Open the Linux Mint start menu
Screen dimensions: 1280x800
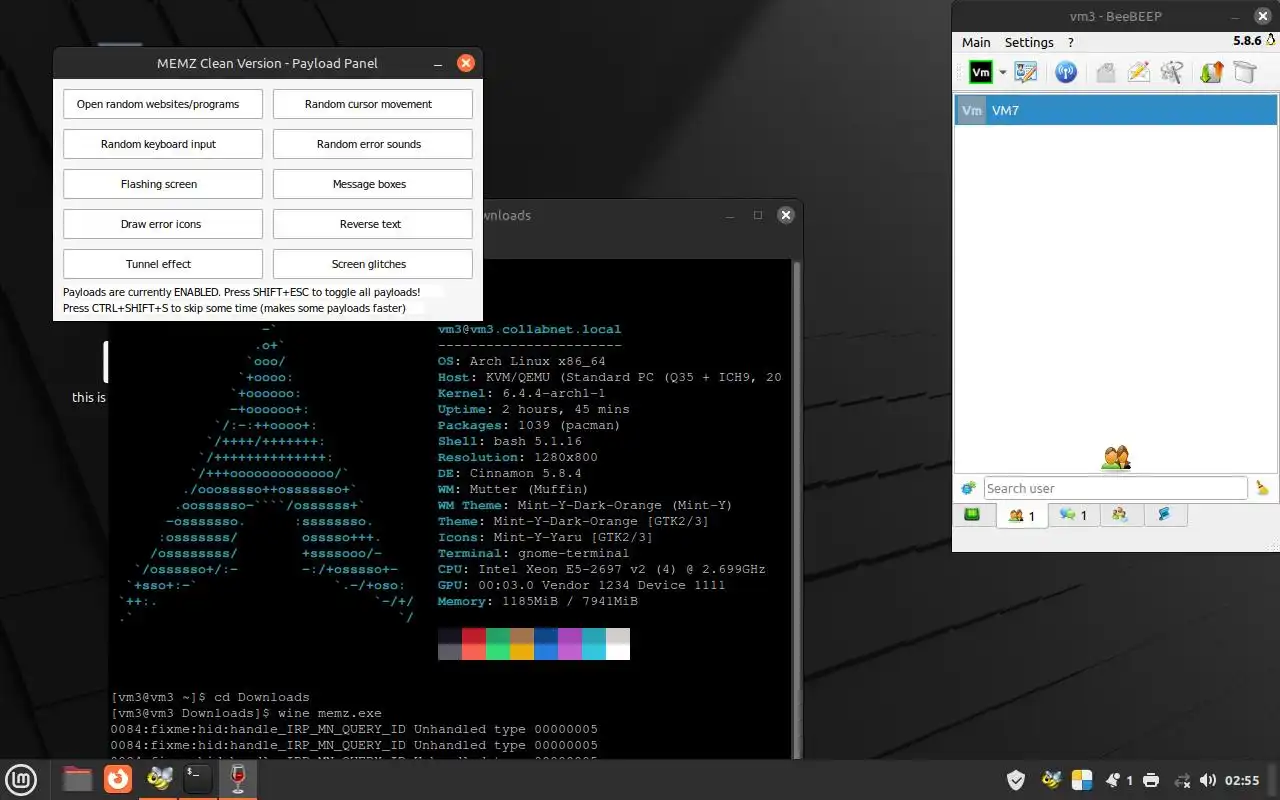21,779
